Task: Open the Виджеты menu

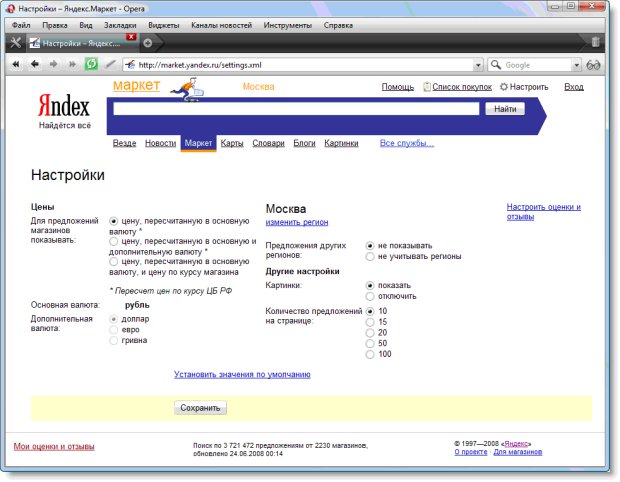Action: click(x=164, y=25)
